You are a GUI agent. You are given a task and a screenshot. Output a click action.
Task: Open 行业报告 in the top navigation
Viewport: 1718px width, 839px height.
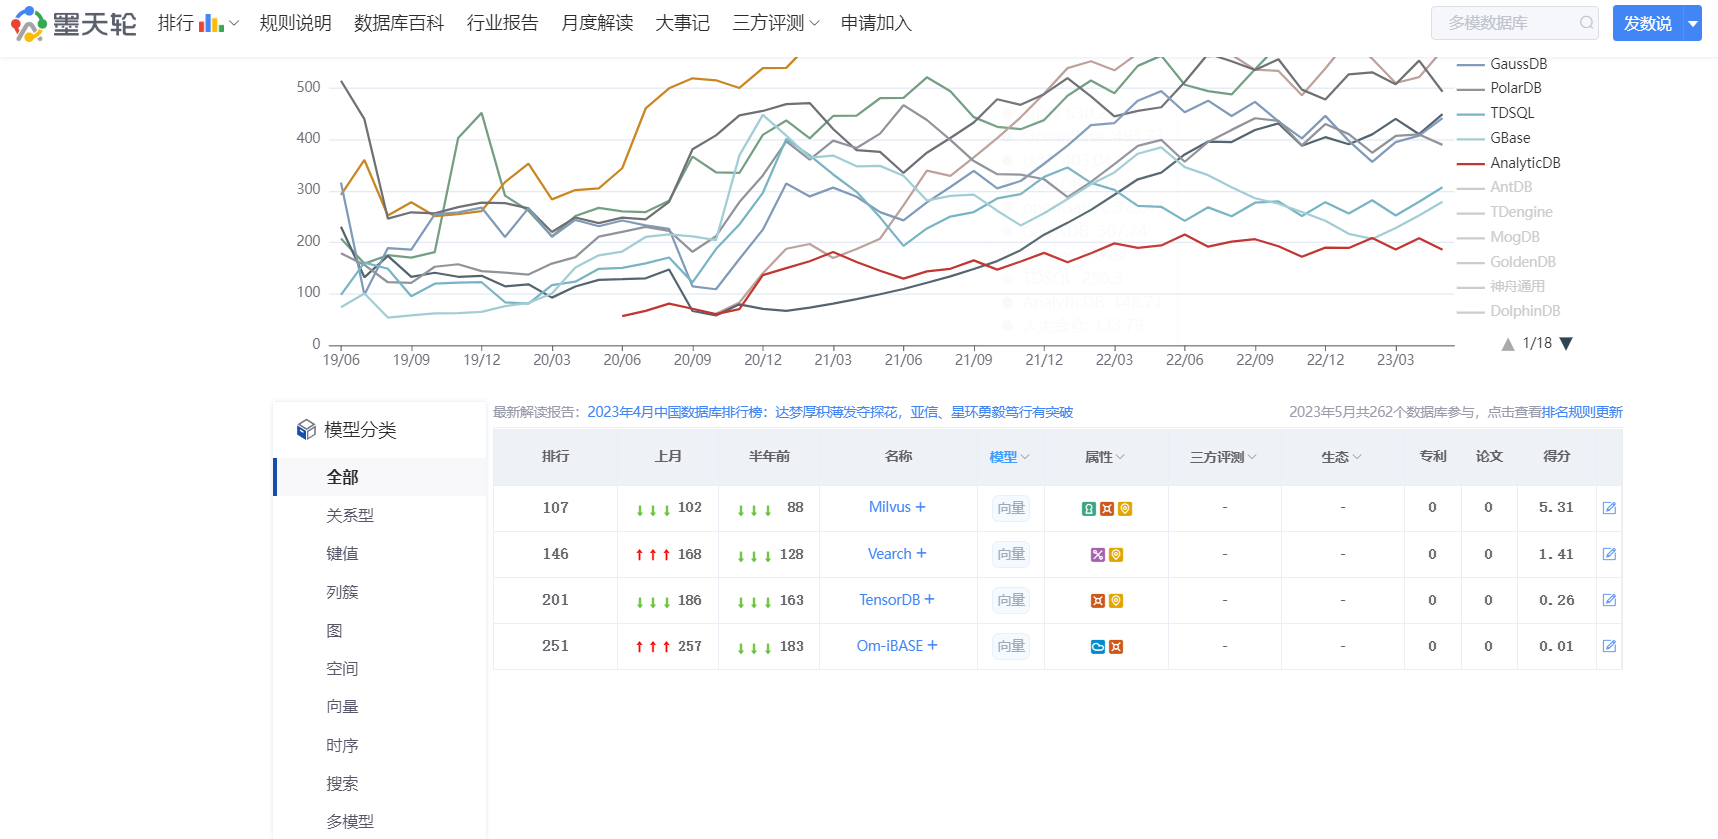coord(502,23)
